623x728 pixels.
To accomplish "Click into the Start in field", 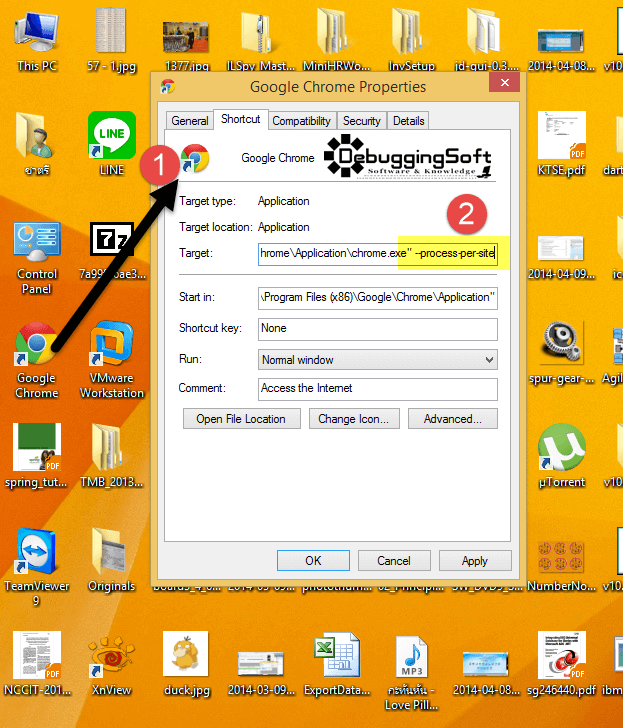I will coord(378,298).
